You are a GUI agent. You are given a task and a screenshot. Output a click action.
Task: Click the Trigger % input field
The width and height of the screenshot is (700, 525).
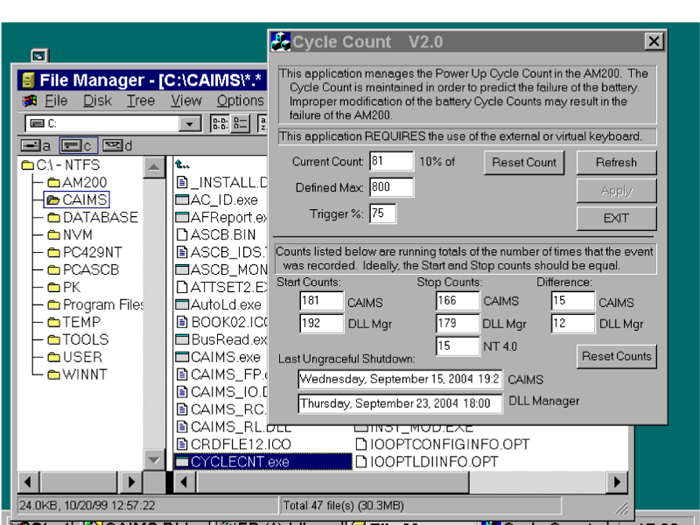[382, 212]
